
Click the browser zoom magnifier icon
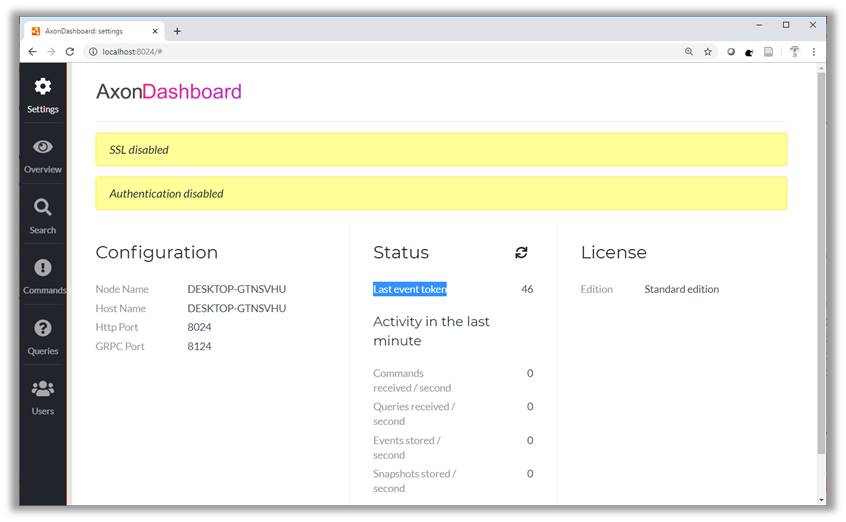pyautogui.click(x=689, y=51)
